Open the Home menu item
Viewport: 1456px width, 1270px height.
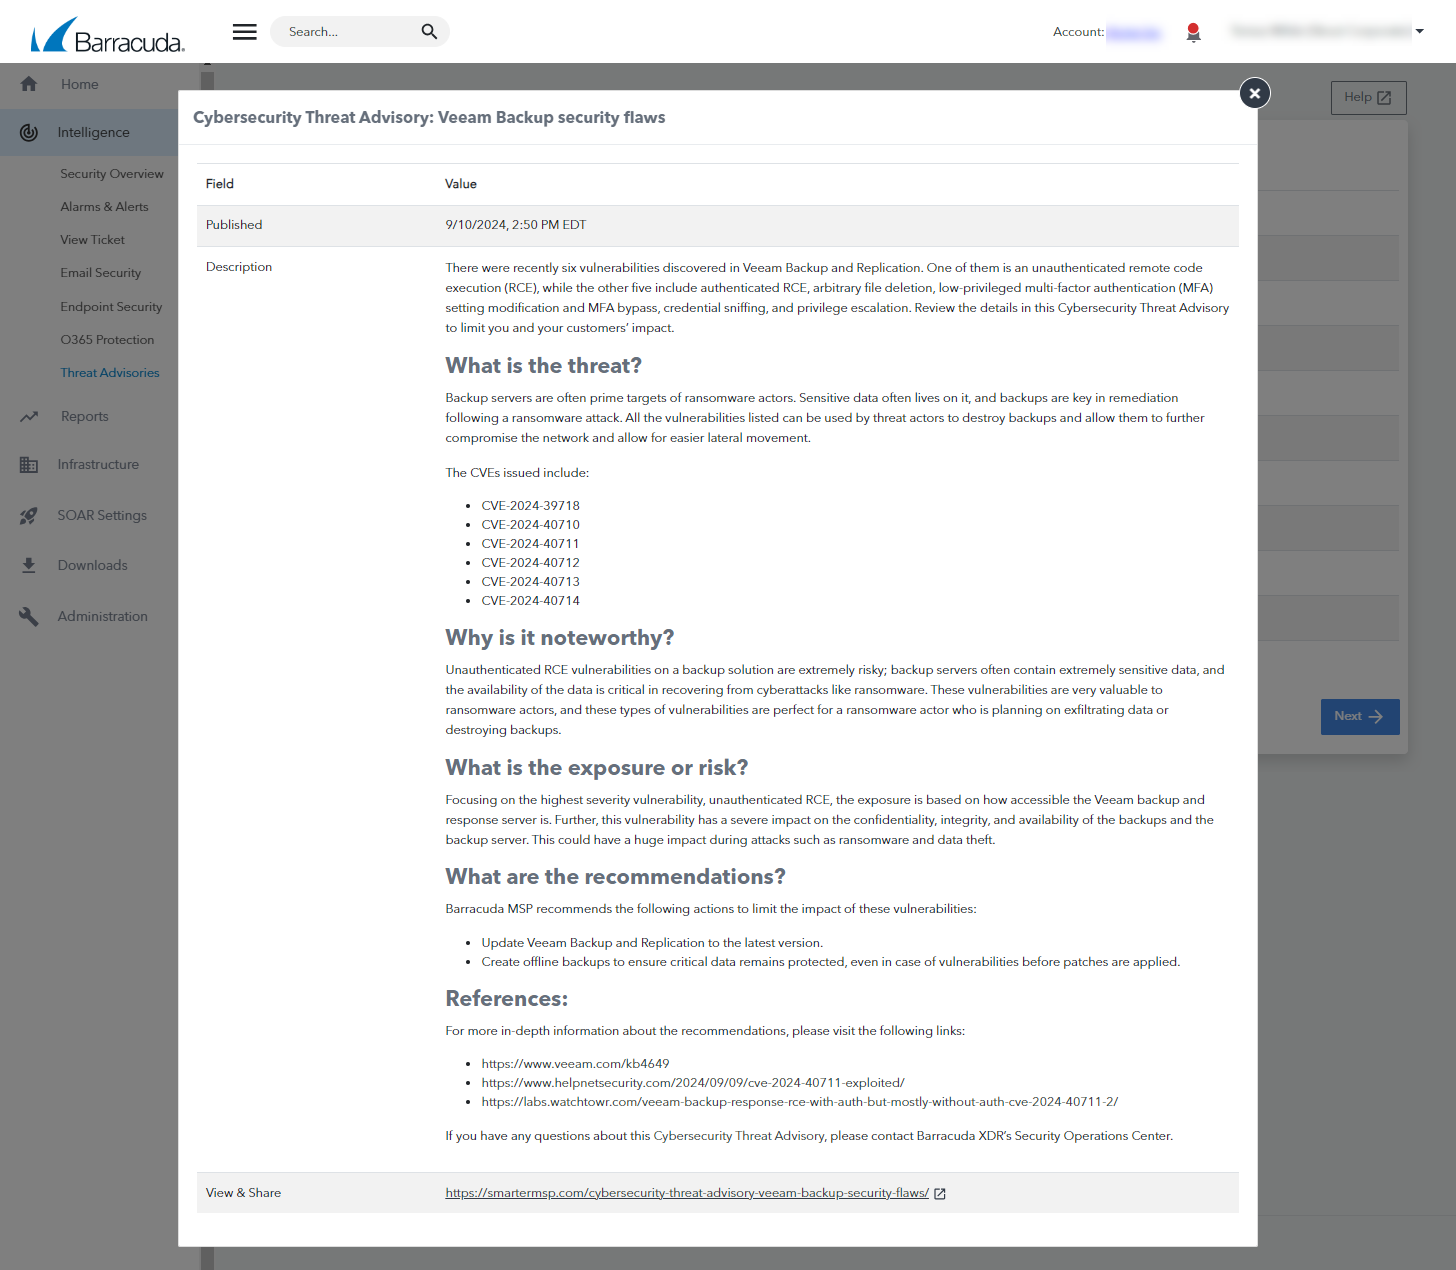pos(80,84)
